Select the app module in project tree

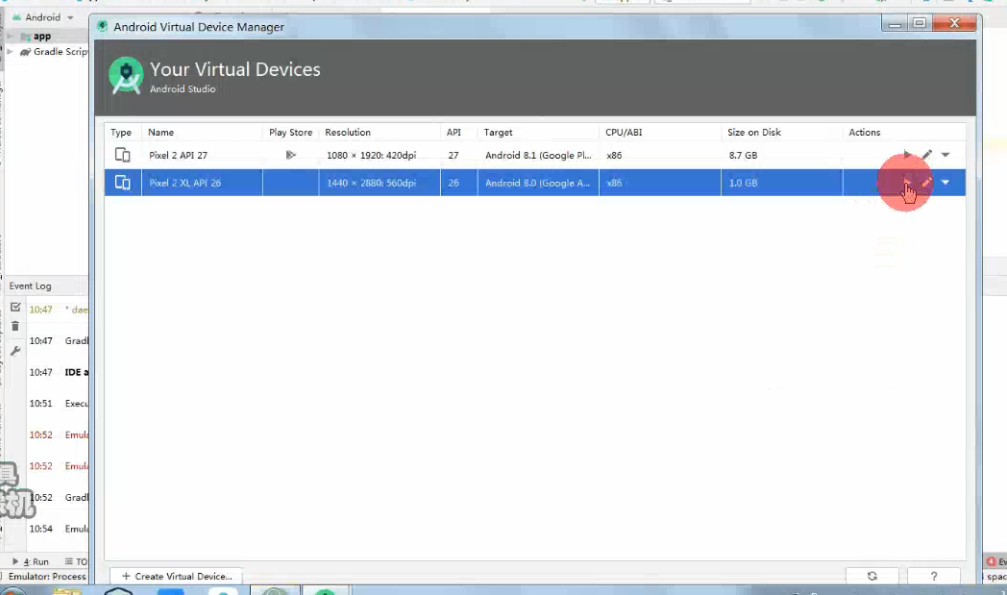point(42,37)
